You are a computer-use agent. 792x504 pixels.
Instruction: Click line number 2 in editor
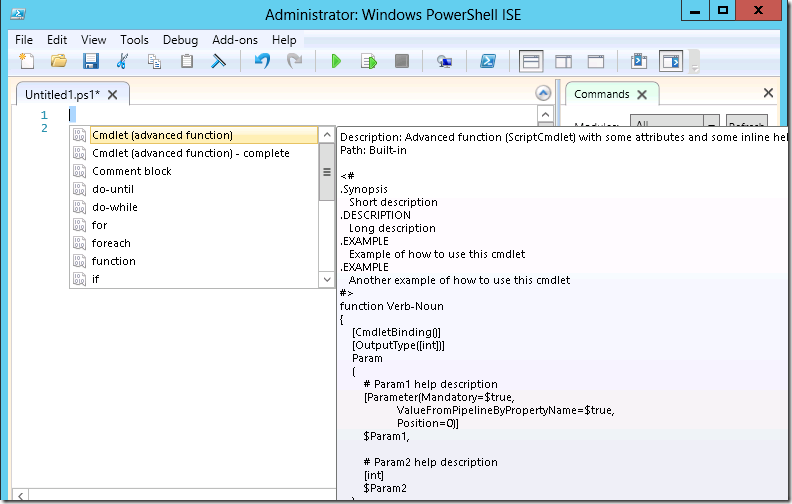click(44, 128)
